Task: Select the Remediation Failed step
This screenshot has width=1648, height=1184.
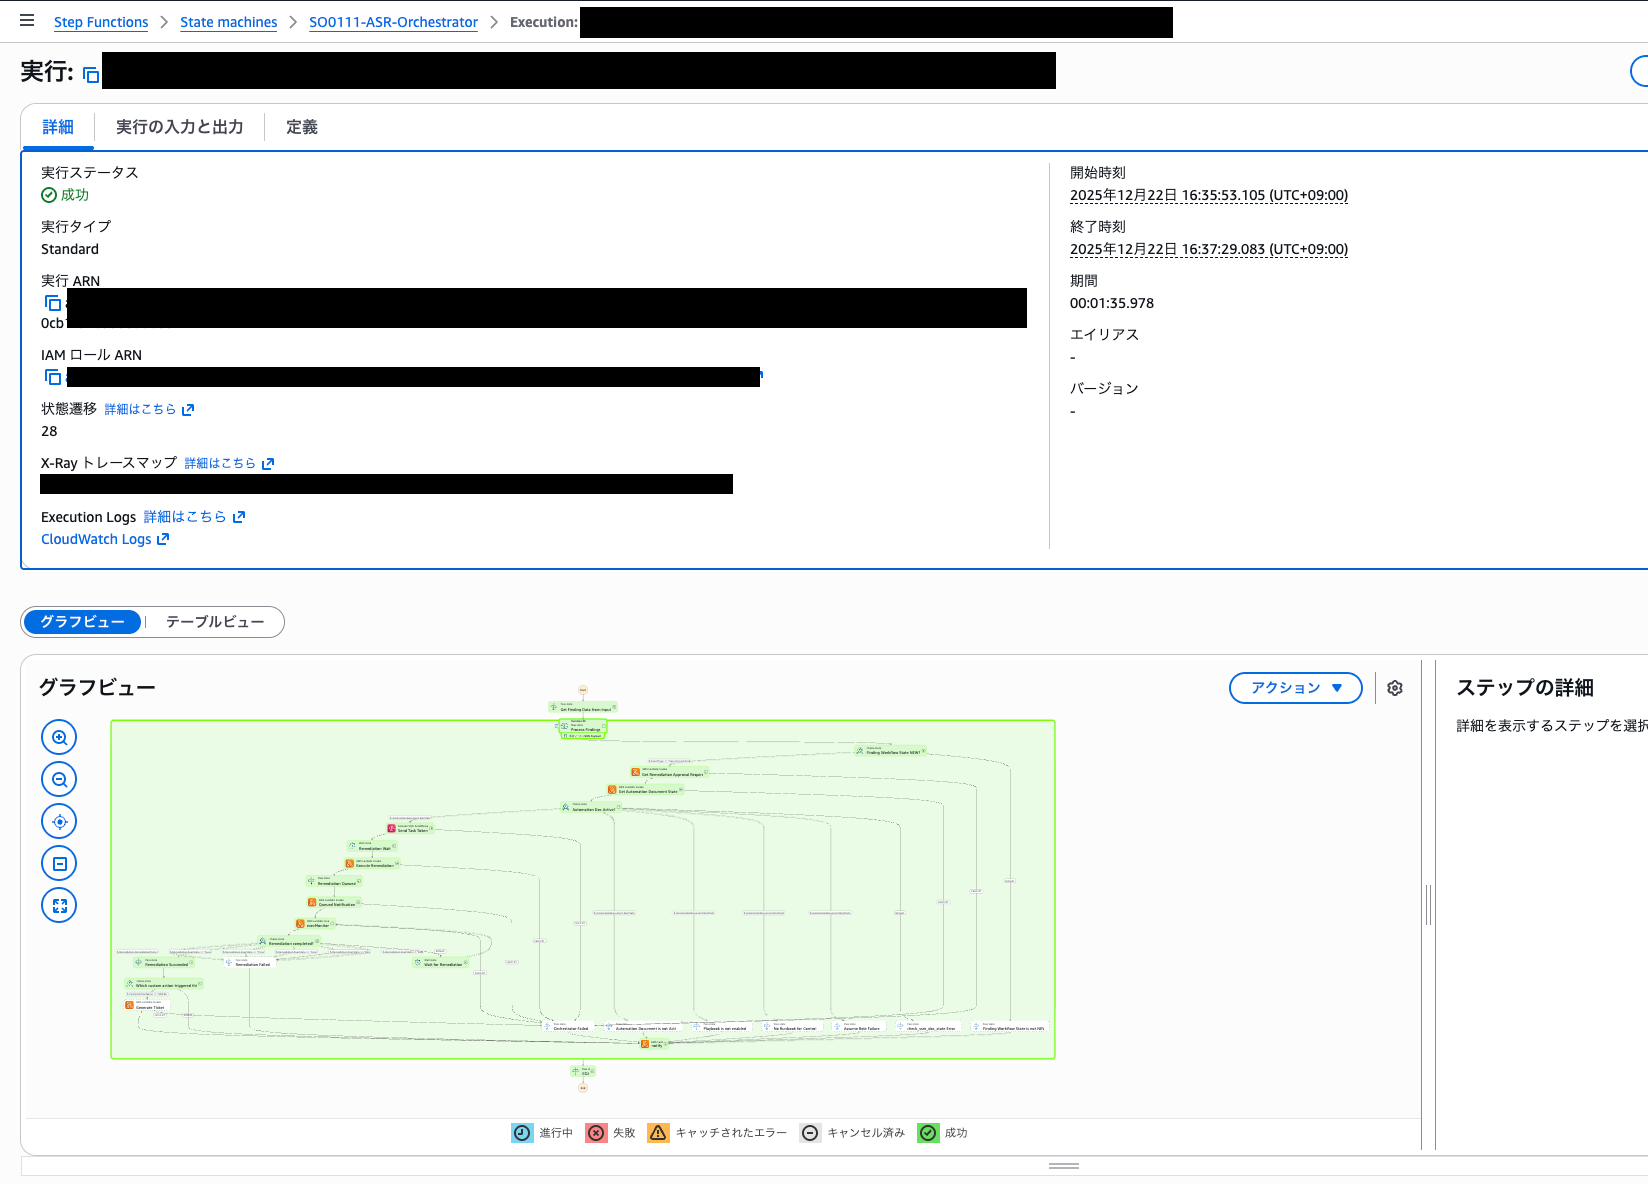Action: (x=249, y=963)
